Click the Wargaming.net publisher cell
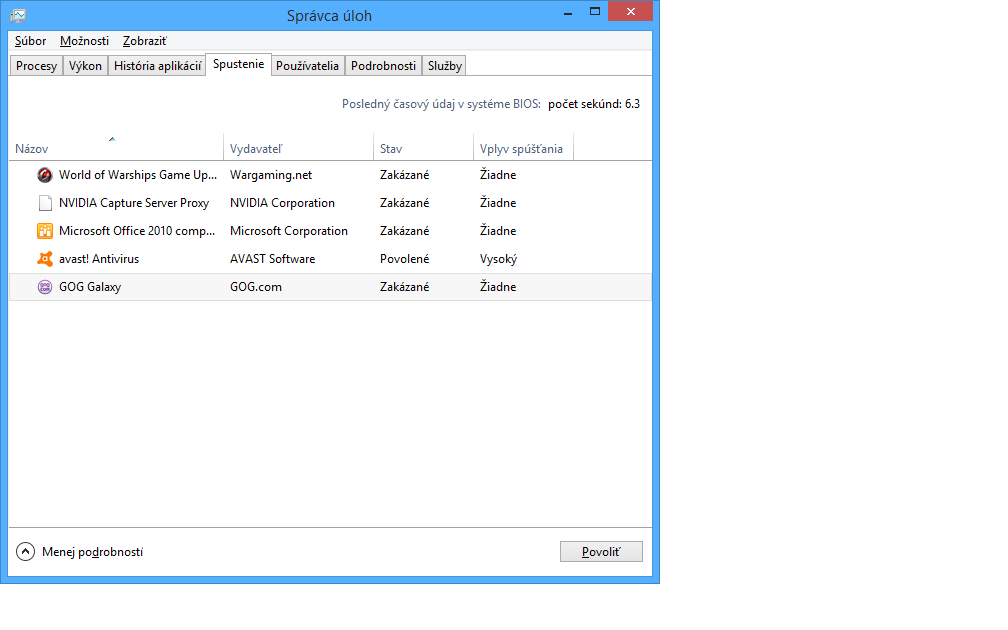The height and width of the screenshot is (630, 1008). 271,175
